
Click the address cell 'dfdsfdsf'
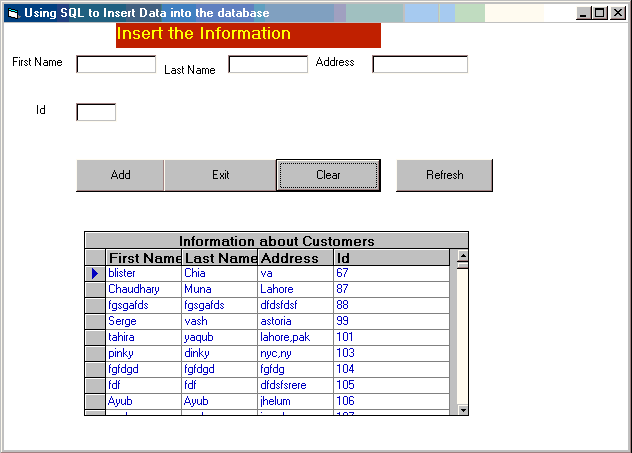(x=295, y=305)
